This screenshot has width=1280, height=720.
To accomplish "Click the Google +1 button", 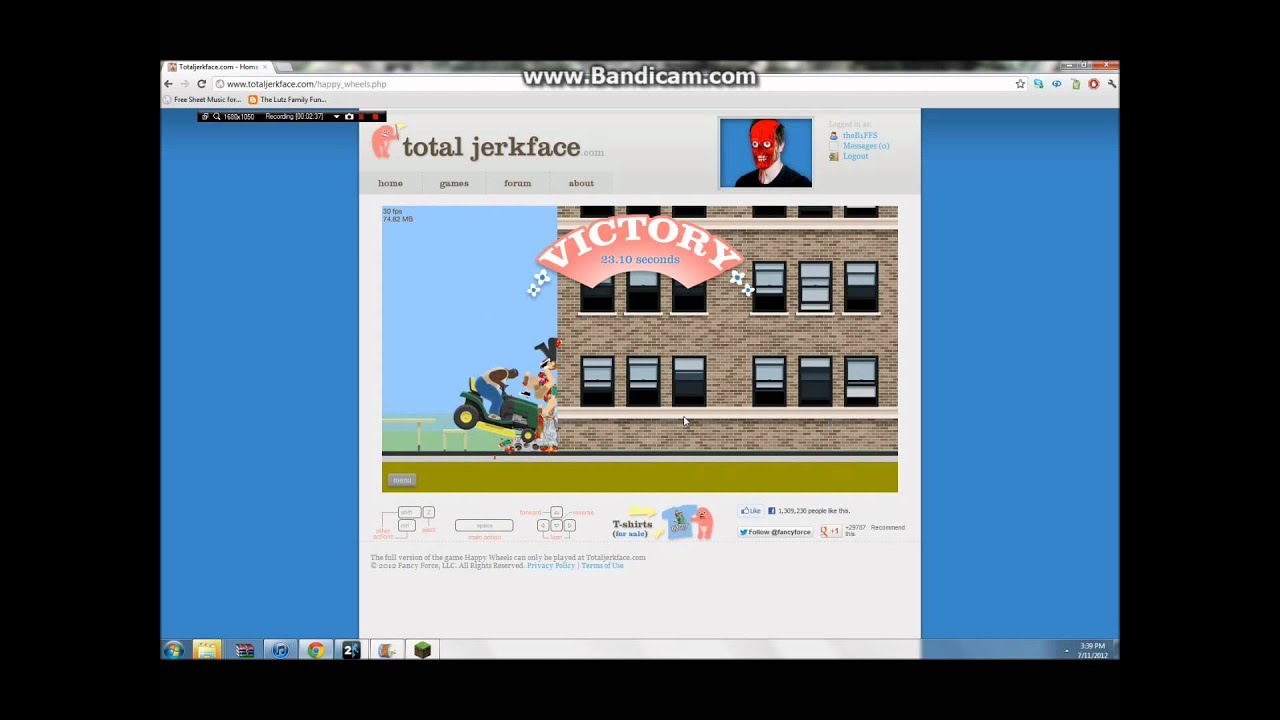I will (x=830, y=532).
